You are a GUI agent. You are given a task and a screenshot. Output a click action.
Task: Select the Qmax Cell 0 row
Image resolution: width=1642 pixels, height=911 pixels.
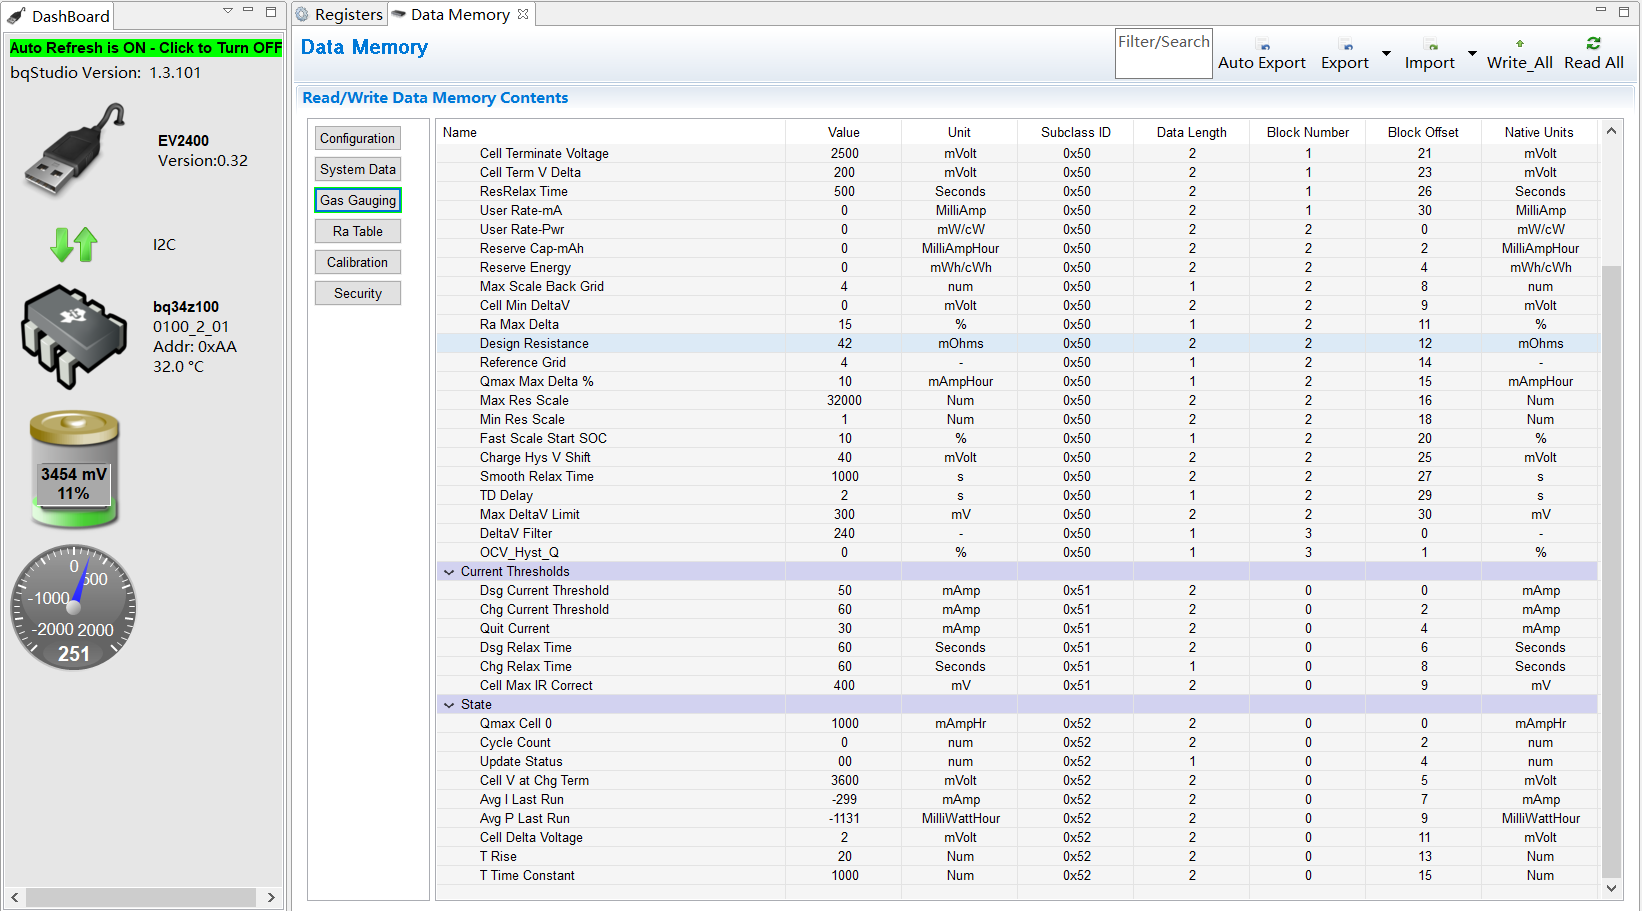pos(1017,723)
